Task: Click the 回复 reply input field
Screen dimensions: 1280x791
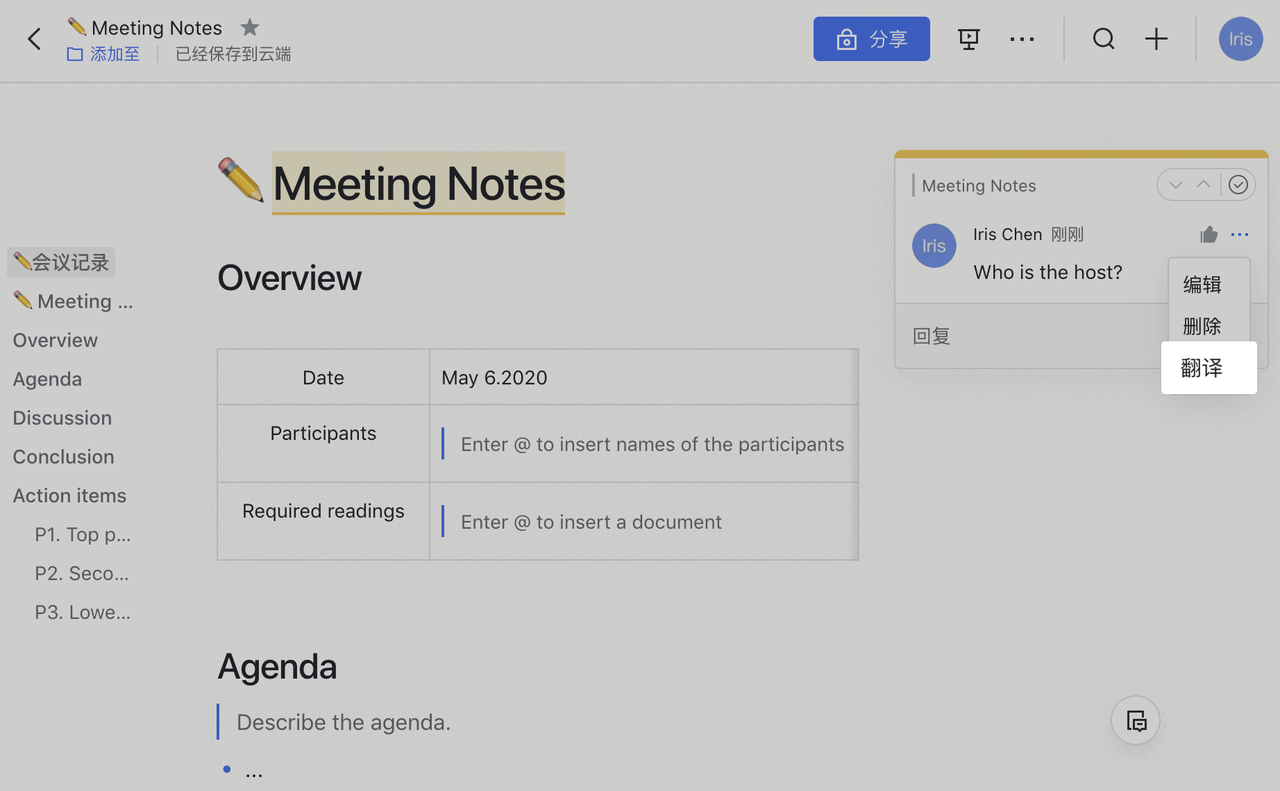Action: tap(1020, 336)
